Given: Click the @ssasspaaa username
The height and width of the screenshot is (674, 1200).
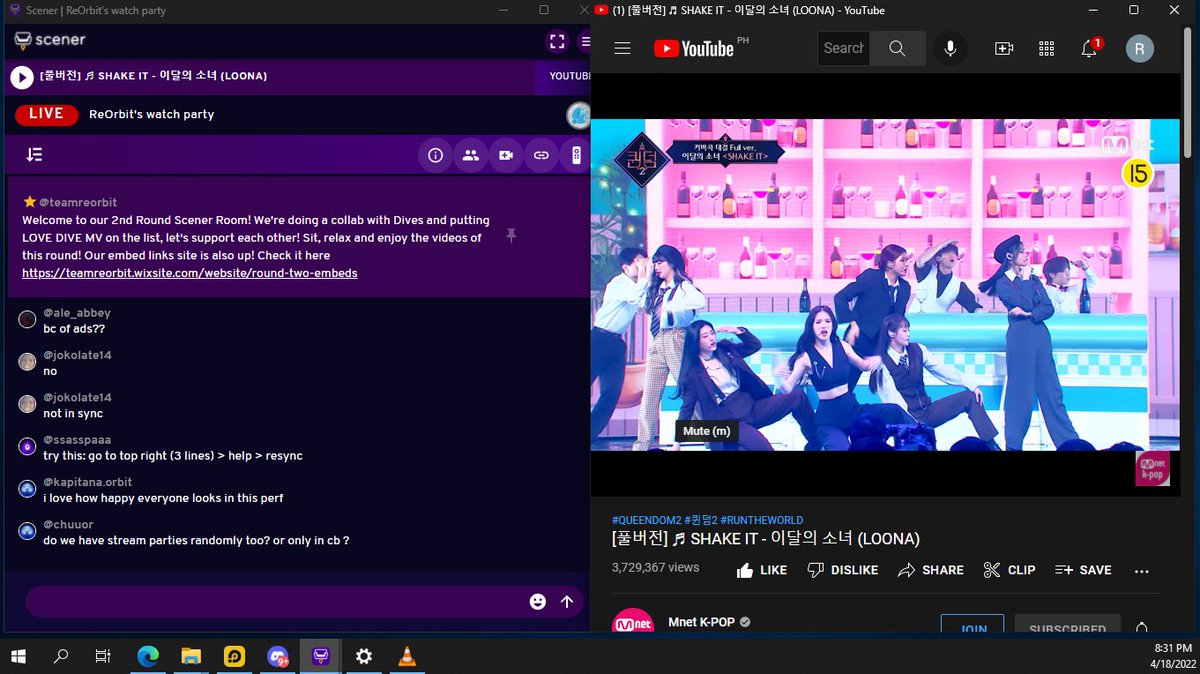Looking at the screenshot, I should 77,440.
